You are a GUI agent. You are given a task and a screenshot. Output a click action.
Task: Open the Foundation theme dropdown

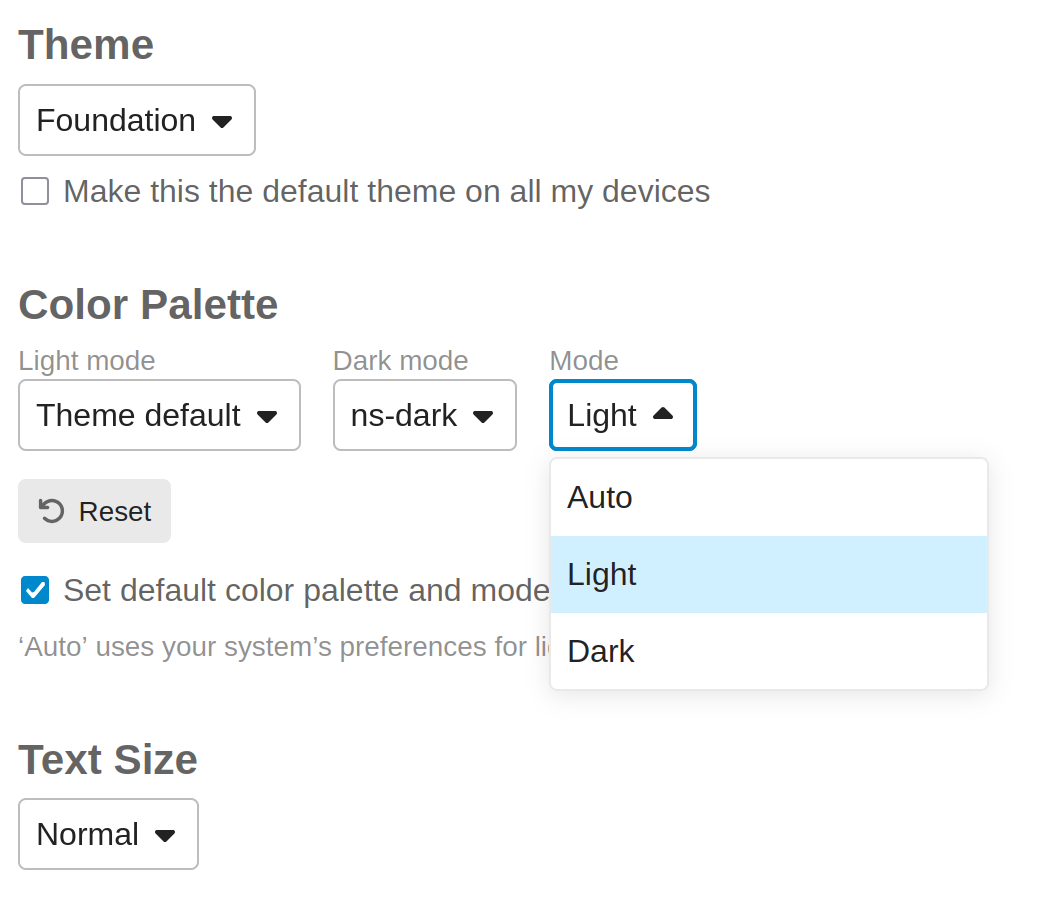click(x=136, y=120)
